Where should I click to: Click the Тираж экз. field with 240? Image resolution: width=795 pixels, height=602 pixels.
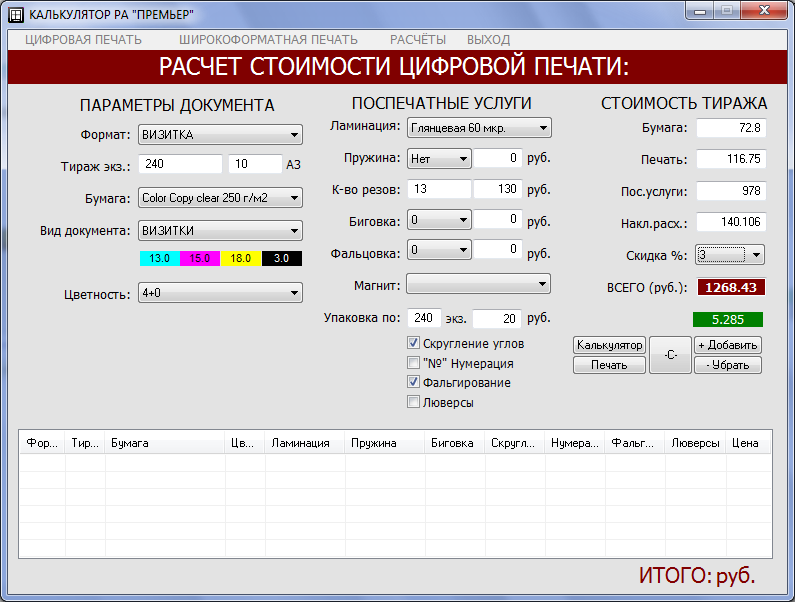tap(180, 164)
